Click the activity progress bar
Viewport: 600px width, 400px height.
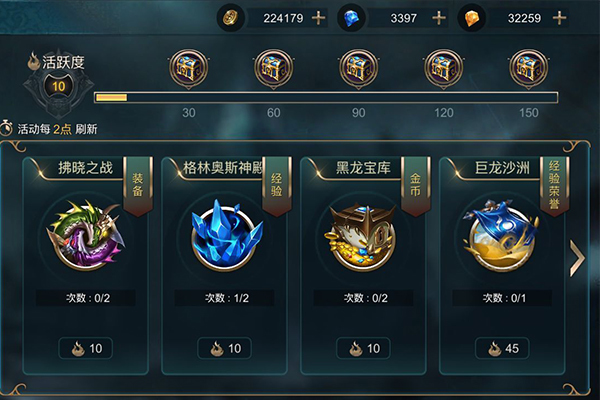coord(326,97)
